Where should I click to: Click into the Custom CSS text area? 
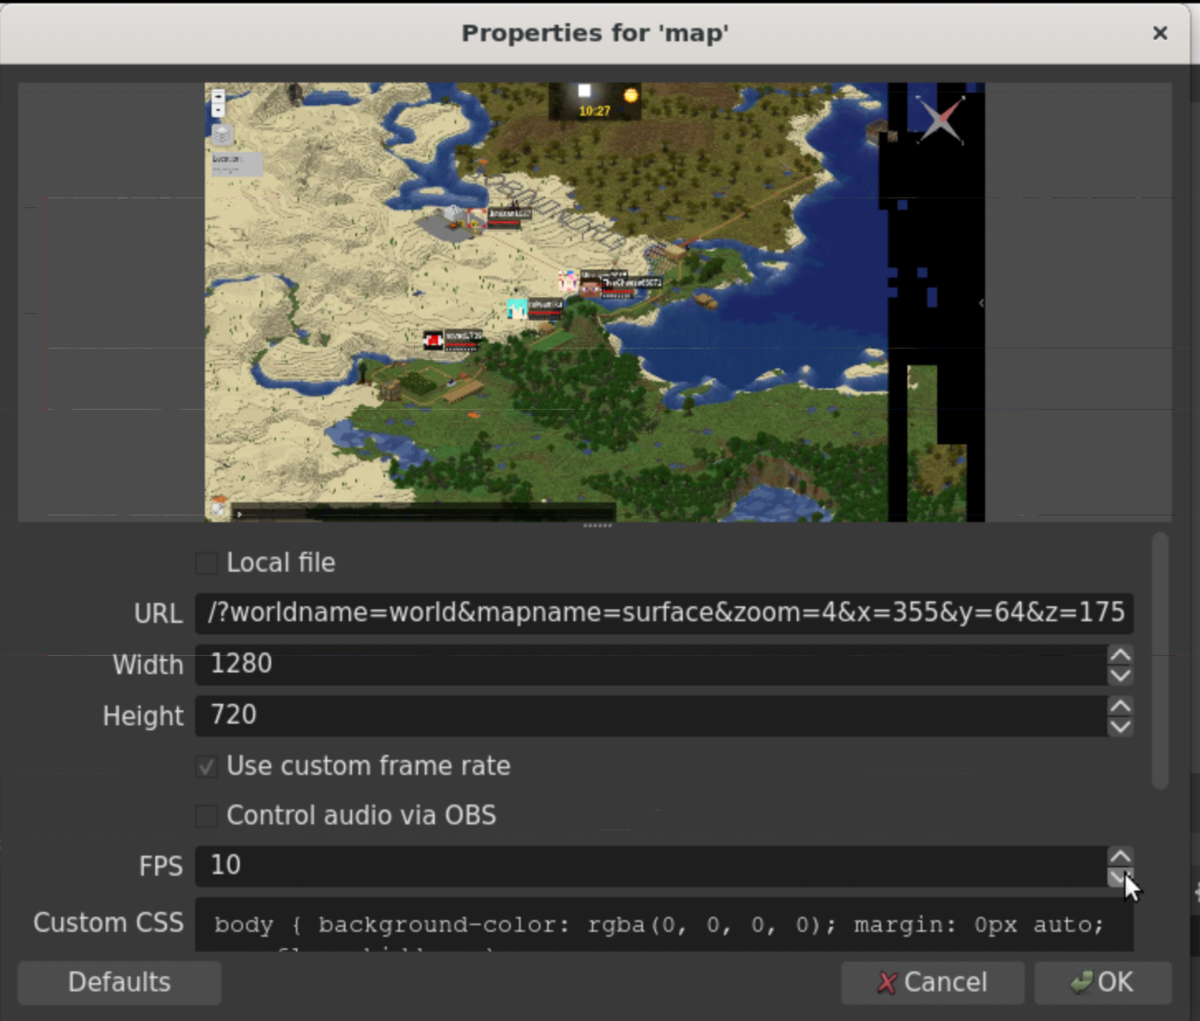click(664, 925)
